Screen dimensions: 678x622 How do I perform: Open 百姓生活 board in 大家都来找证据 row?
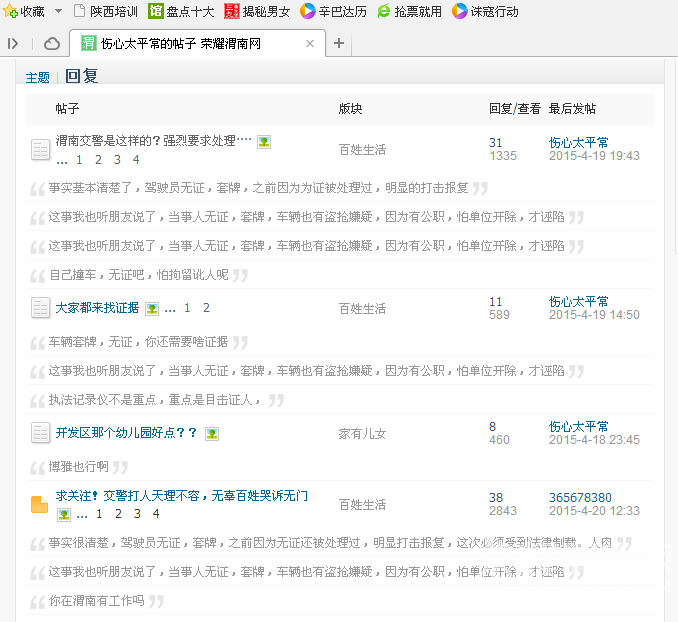(362, 309)
